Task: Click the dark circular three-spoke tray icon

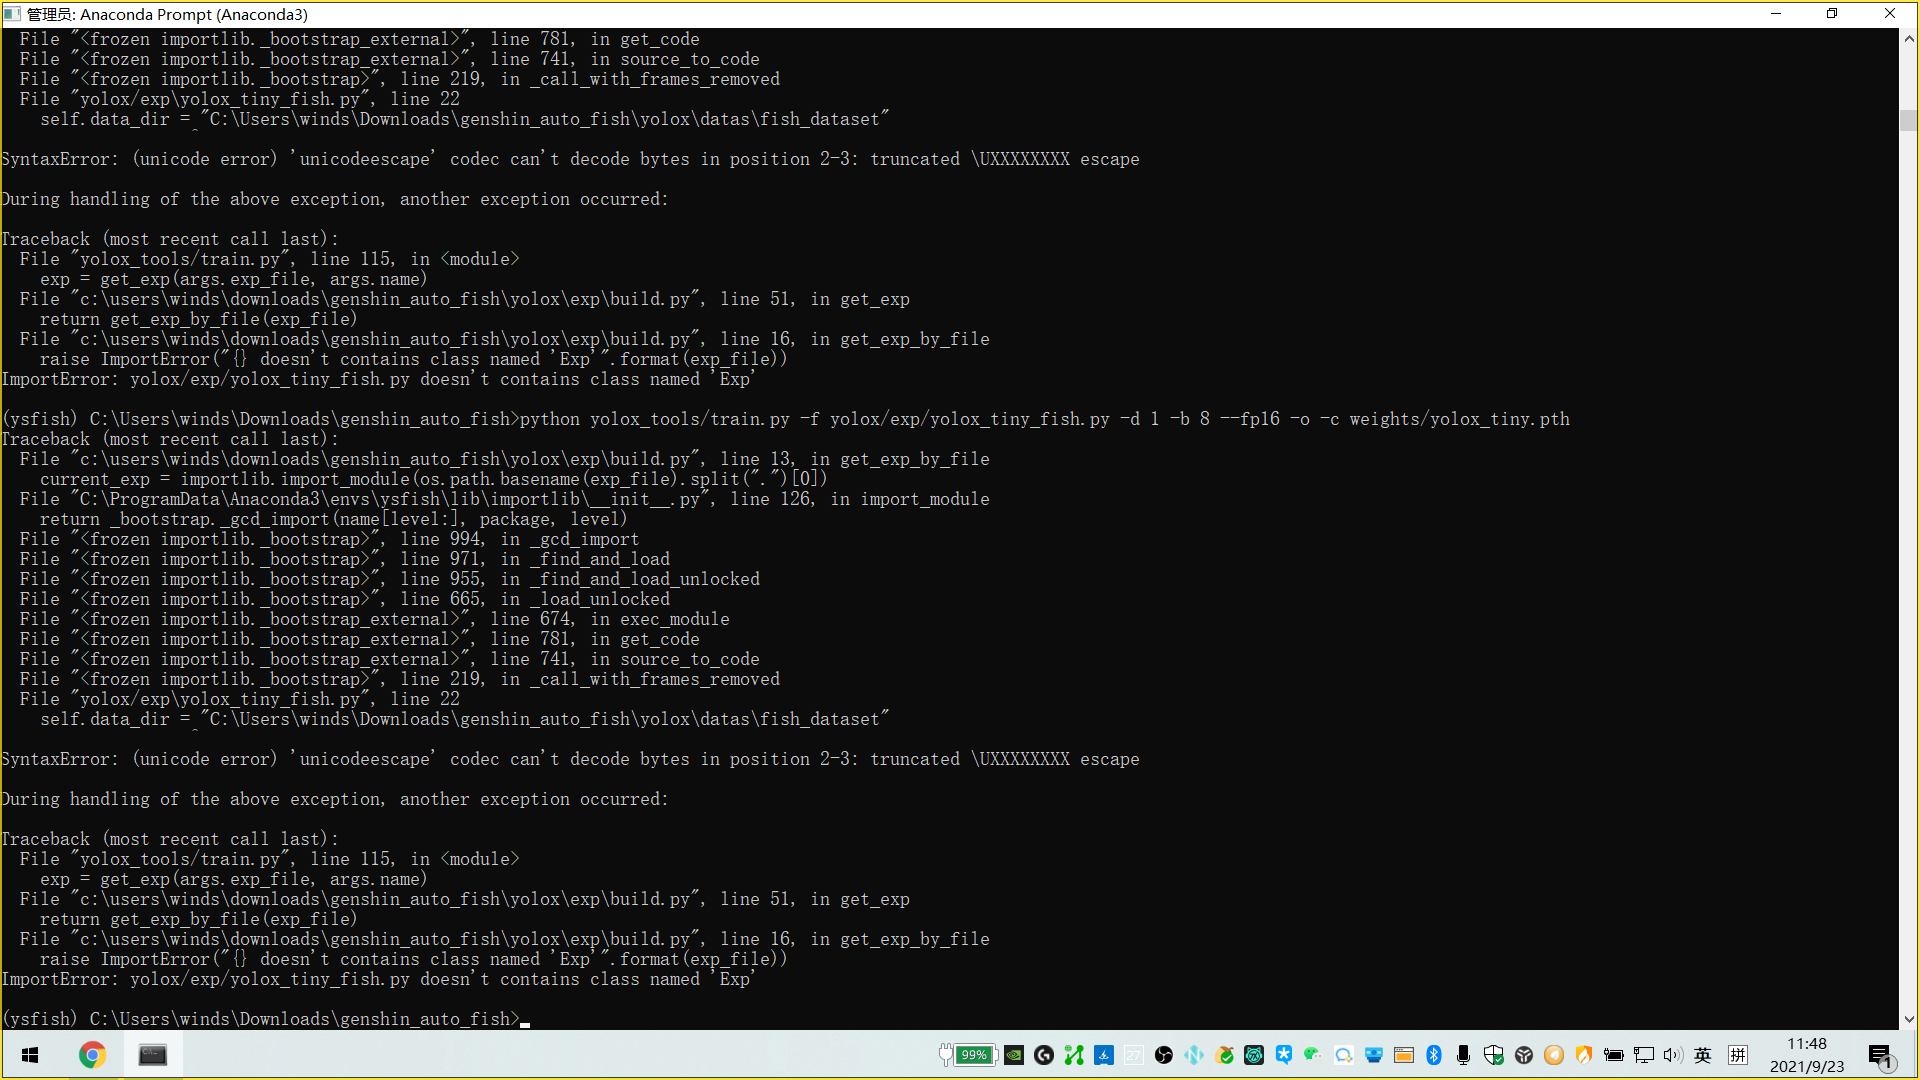Action: click(1524, 1055)
